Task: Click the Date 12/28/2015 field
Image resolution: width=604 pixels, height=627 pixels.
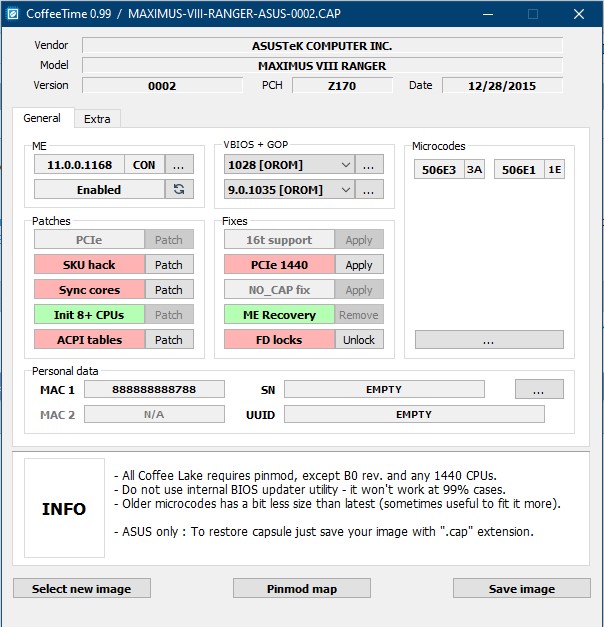Action: point(502,86)
